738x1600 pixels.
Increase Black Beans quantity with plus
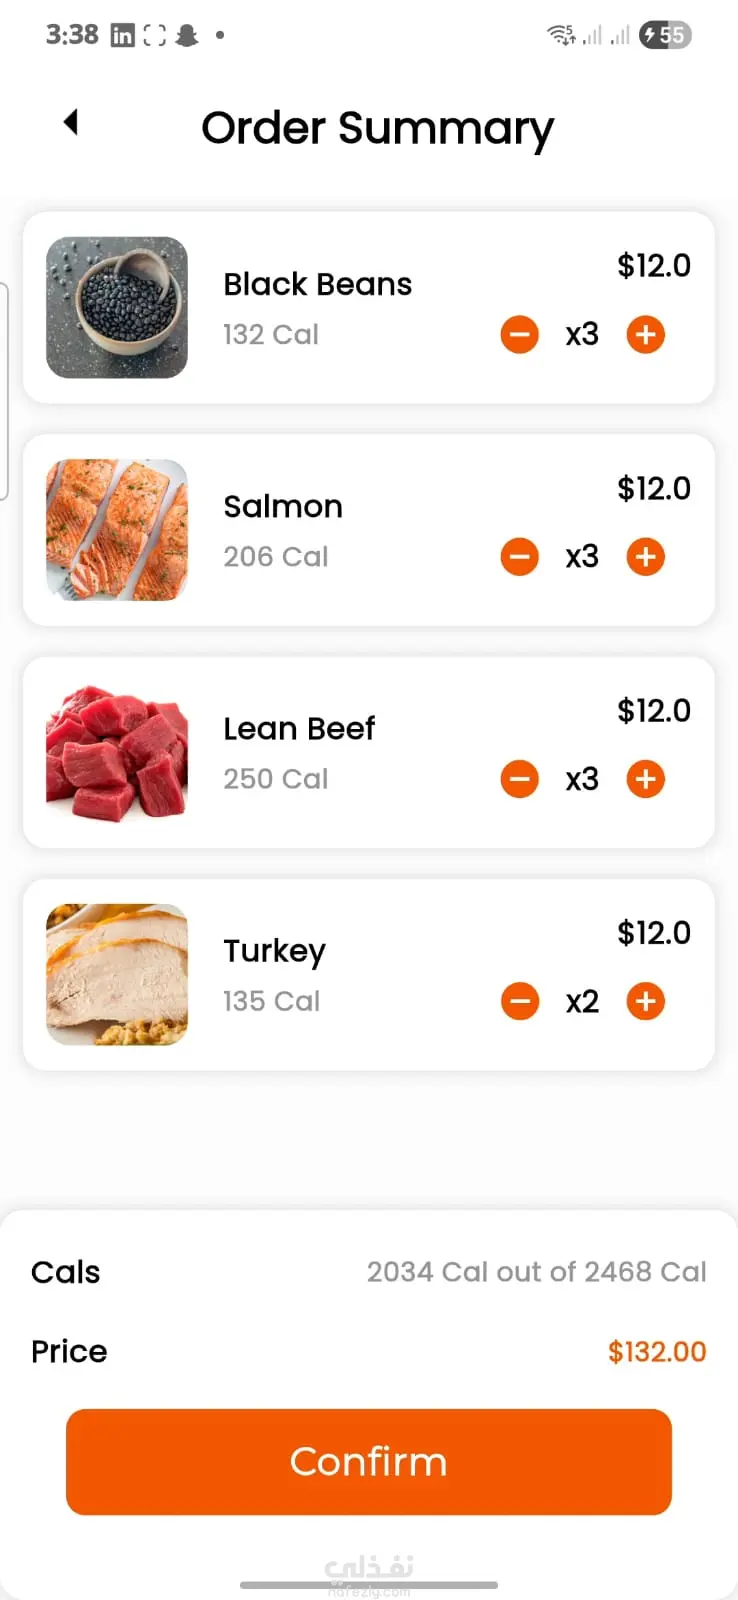point(646,335)
